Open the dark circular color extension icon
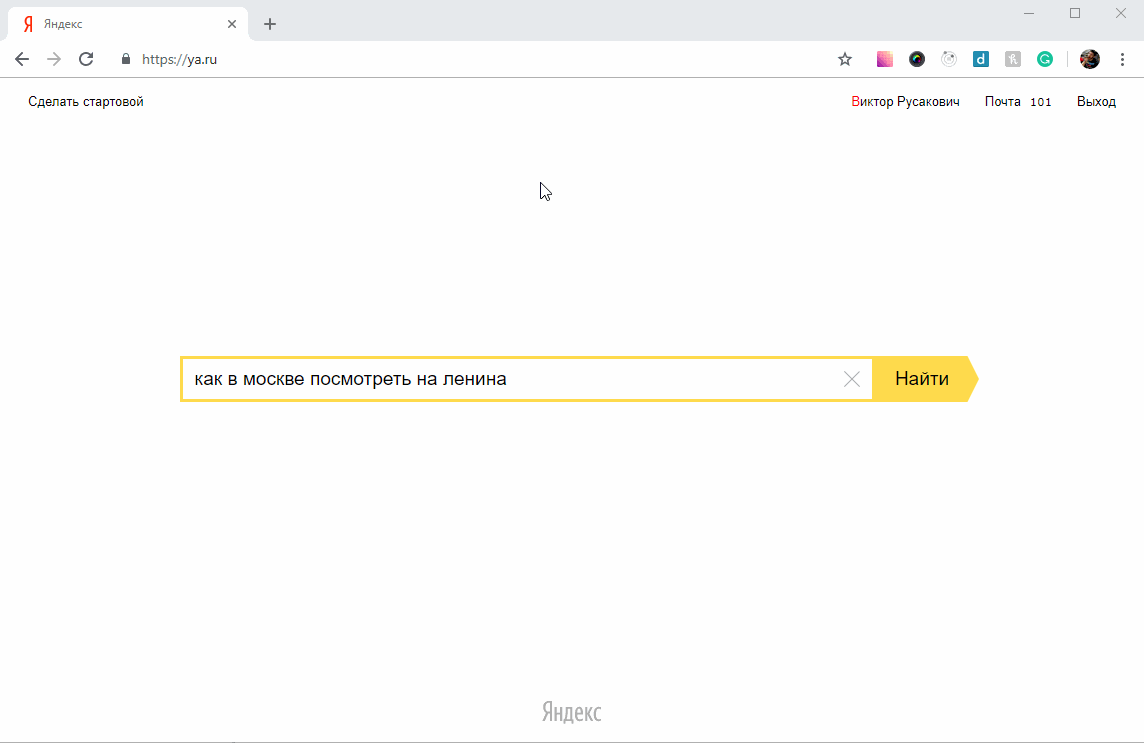Viewport: 1144px width, 743px height. pyautogui.click(x=916, y=59)
